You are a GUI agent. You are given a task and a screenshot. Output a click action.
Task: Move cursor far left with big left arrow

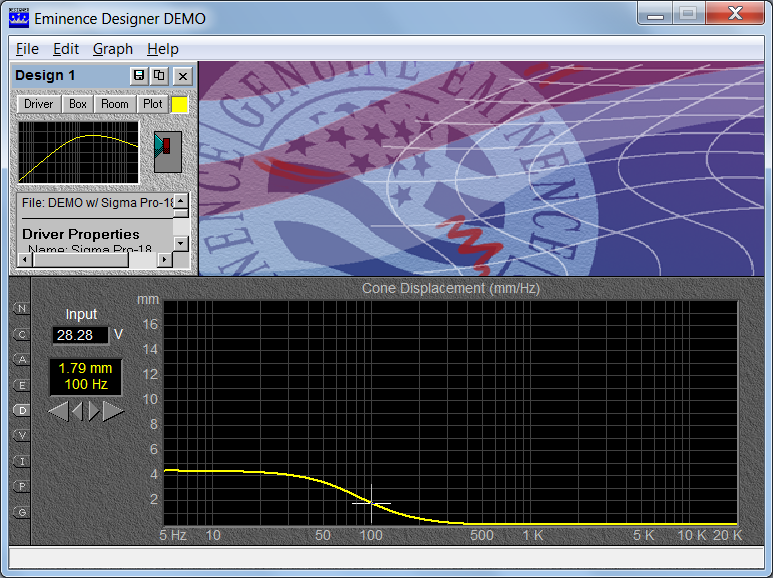pyautogui.click(x=58, y=411)
